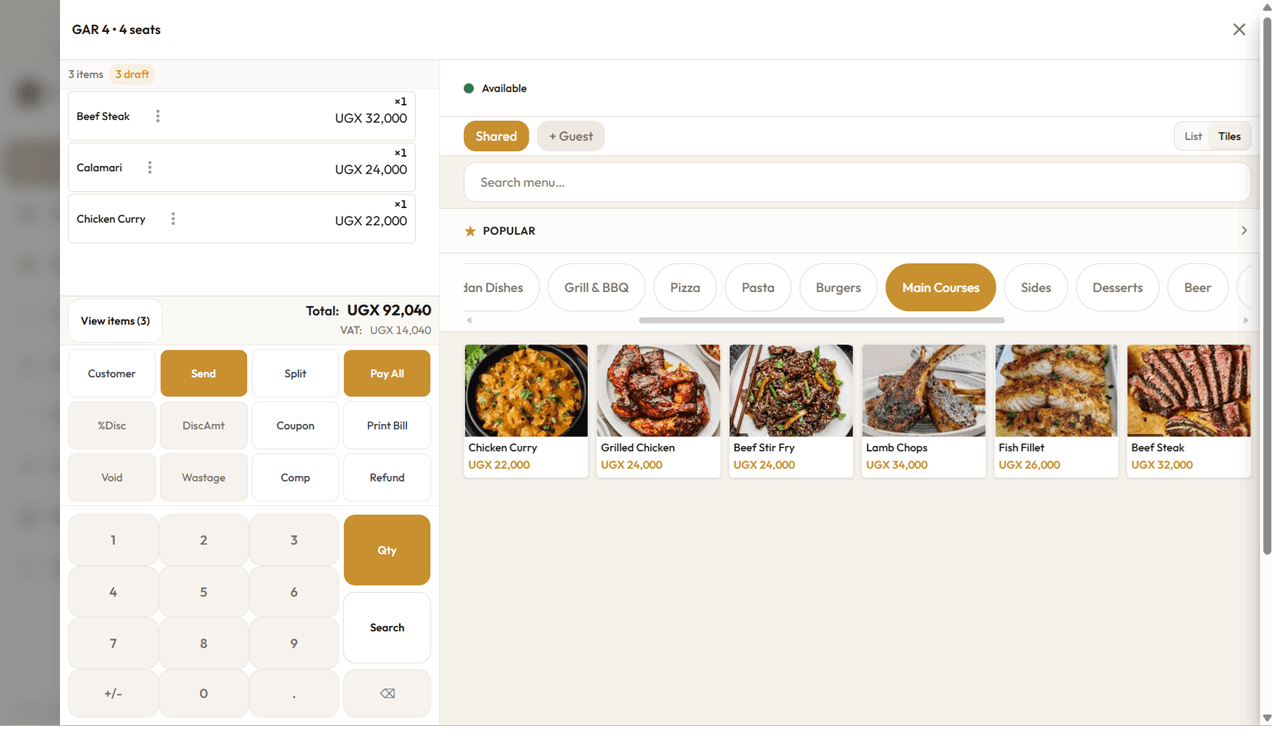Click the DiscAmt button
The height and width of the screenshot is (753, 1284).
(x=203, y=425)
